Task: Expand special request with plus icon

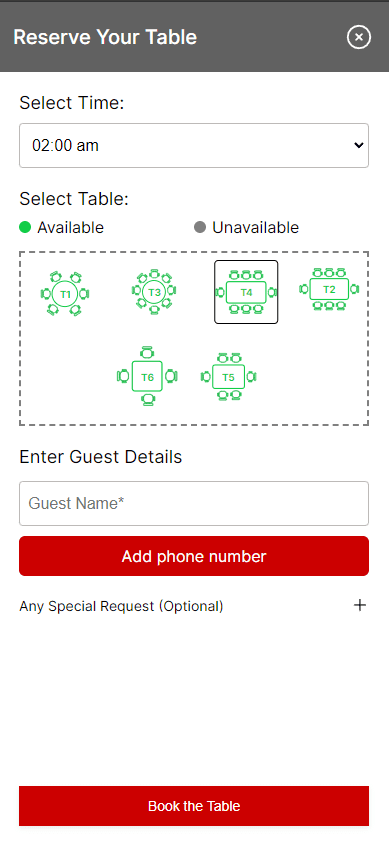Action: (359, 606)
